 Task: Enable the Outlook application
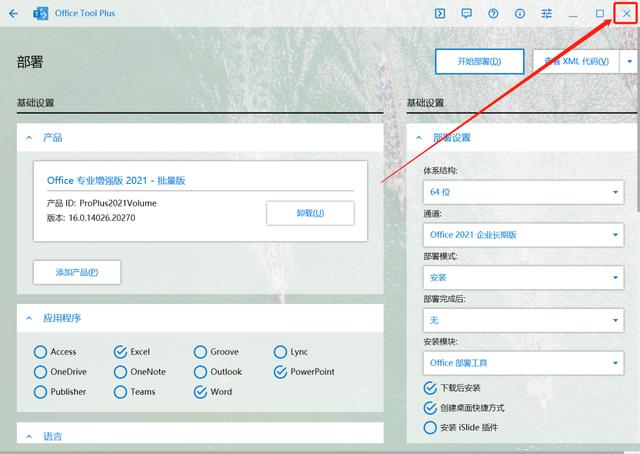point(200,372)
